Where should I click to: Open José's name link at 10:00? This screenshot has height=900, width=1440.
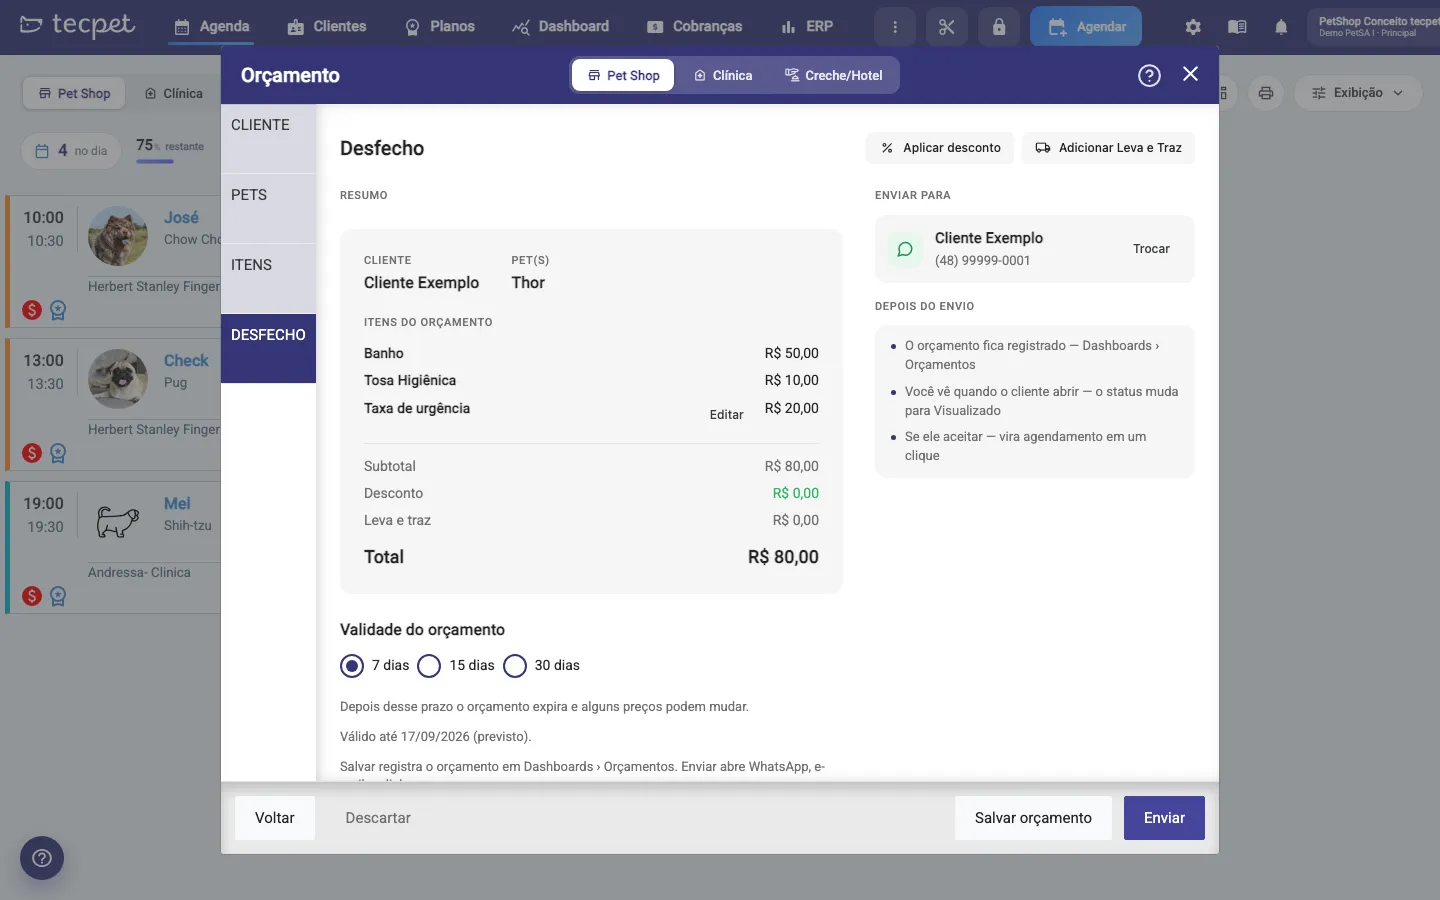181,217
